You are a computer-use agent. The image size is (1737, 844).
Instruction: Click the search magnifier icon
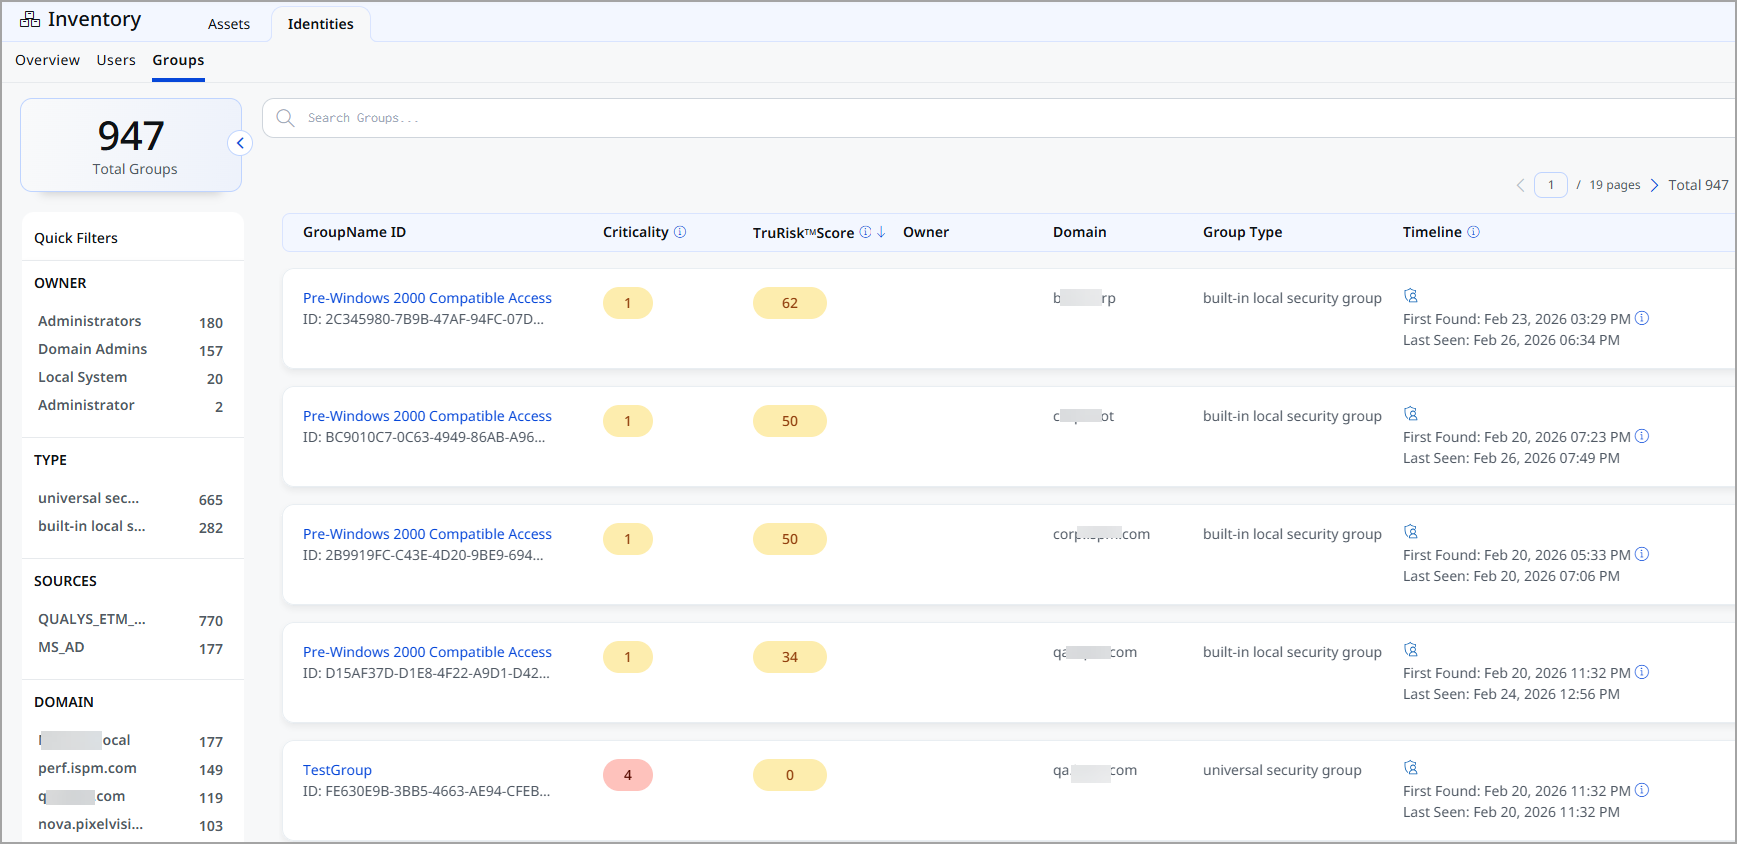coord(285,118)
